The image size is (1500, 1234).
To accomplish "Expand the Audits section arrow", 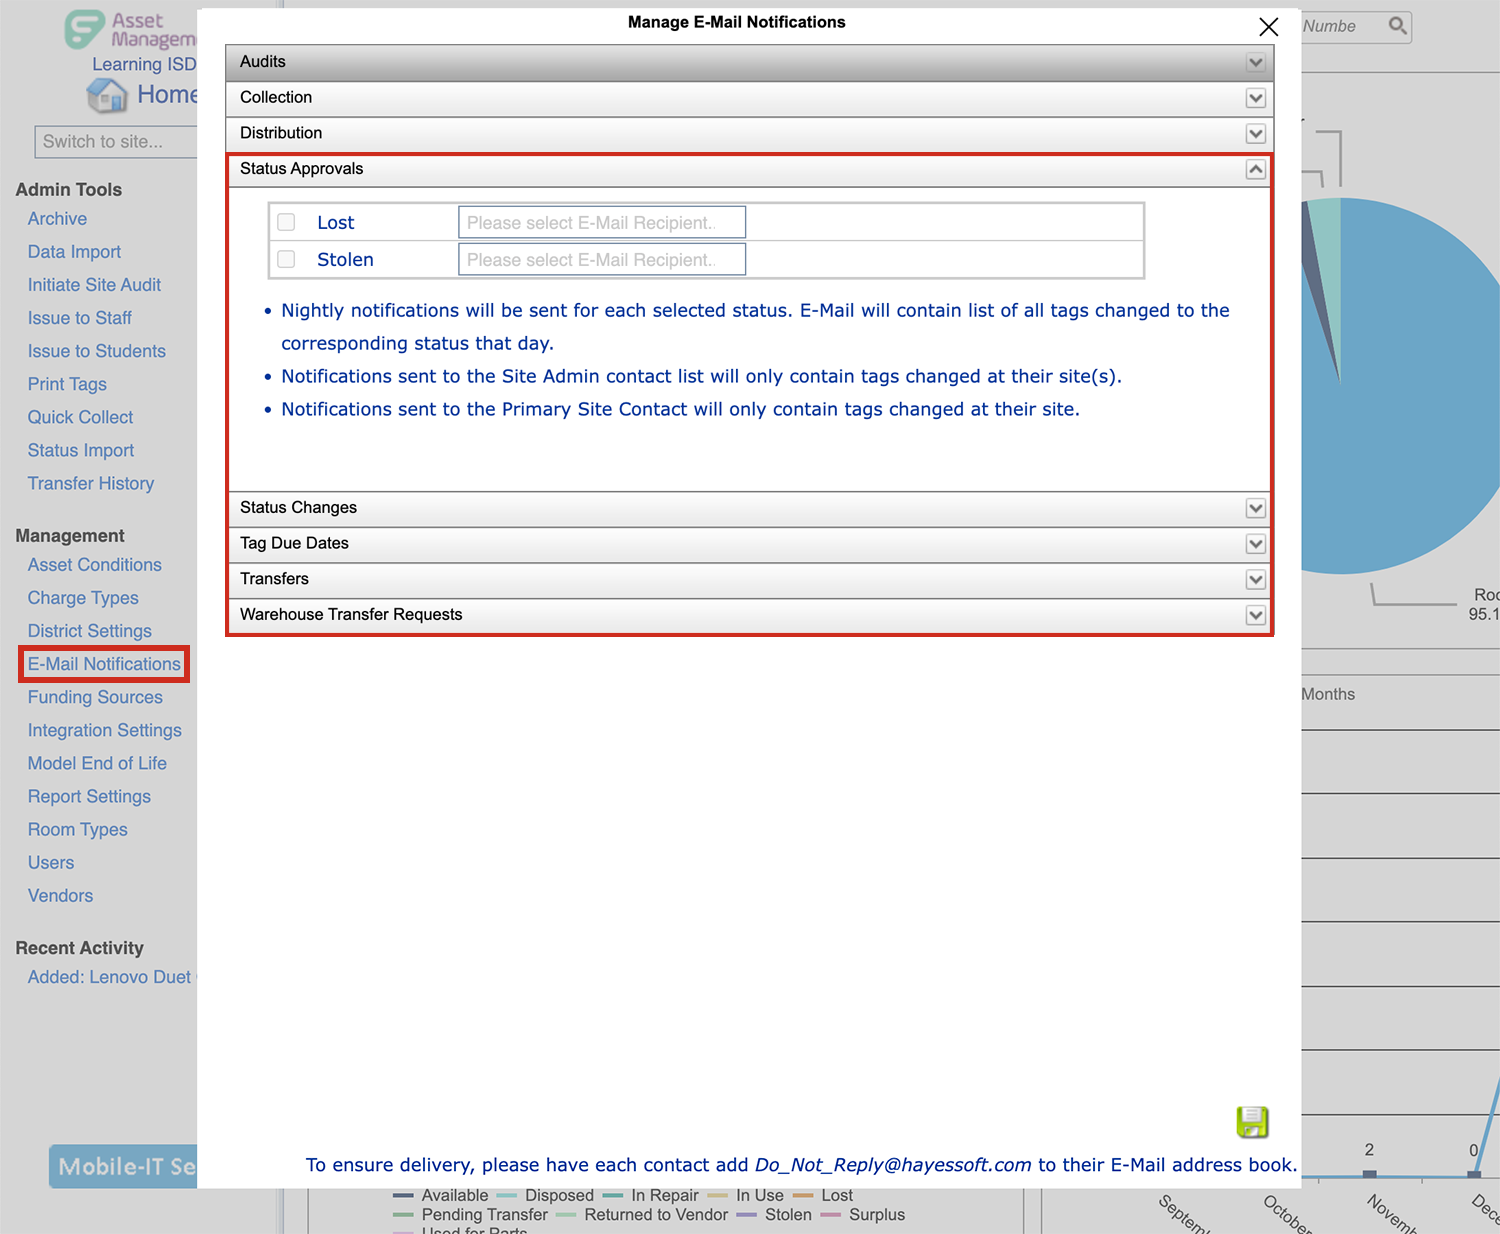I will click(1256, 63).
